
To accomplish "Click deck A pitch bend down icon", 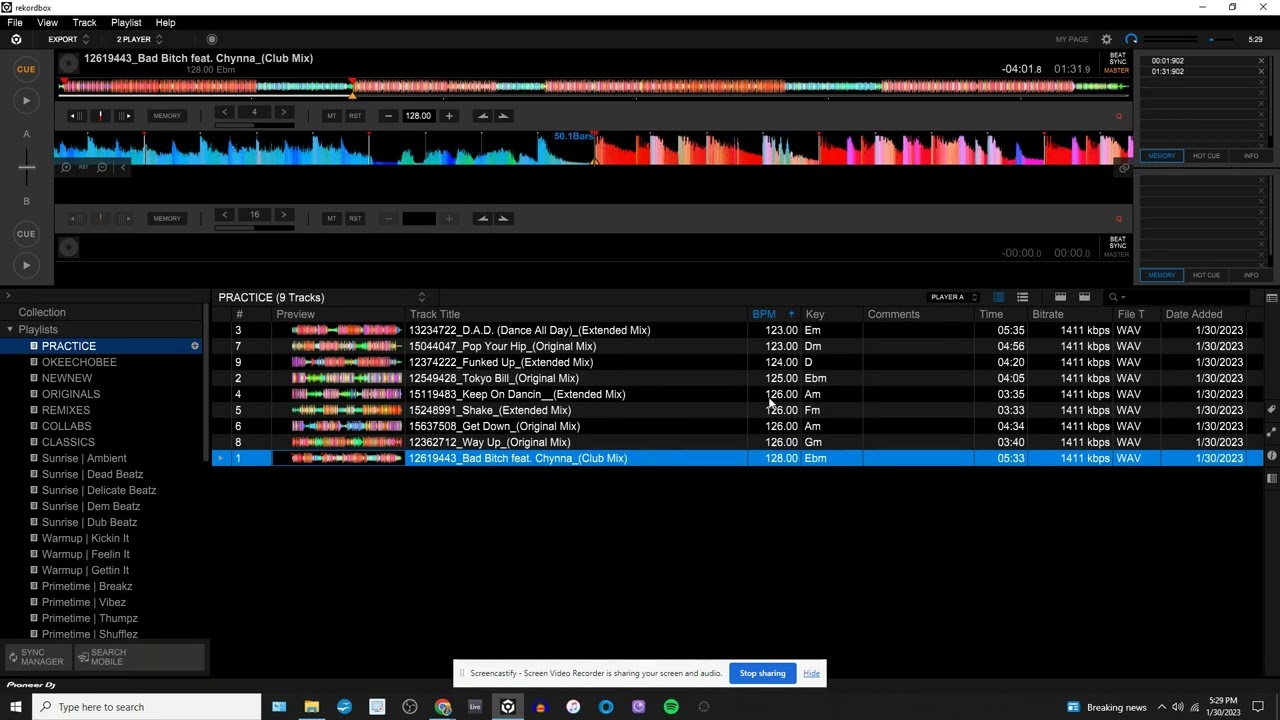I will 482,116.
